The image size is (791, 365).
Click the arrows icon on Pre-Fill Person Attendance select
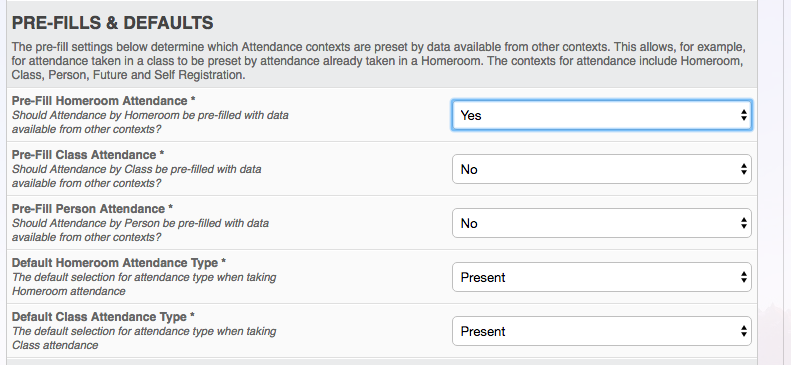(744, 223)
